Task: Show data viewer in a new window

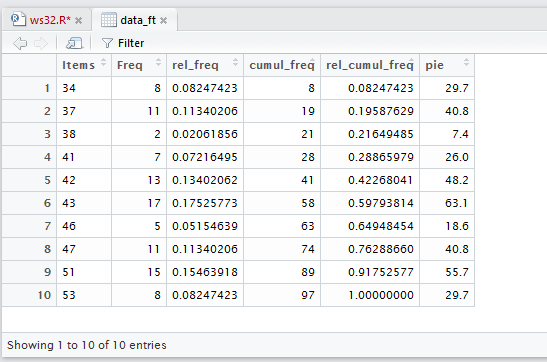Action: coord(74,43)
